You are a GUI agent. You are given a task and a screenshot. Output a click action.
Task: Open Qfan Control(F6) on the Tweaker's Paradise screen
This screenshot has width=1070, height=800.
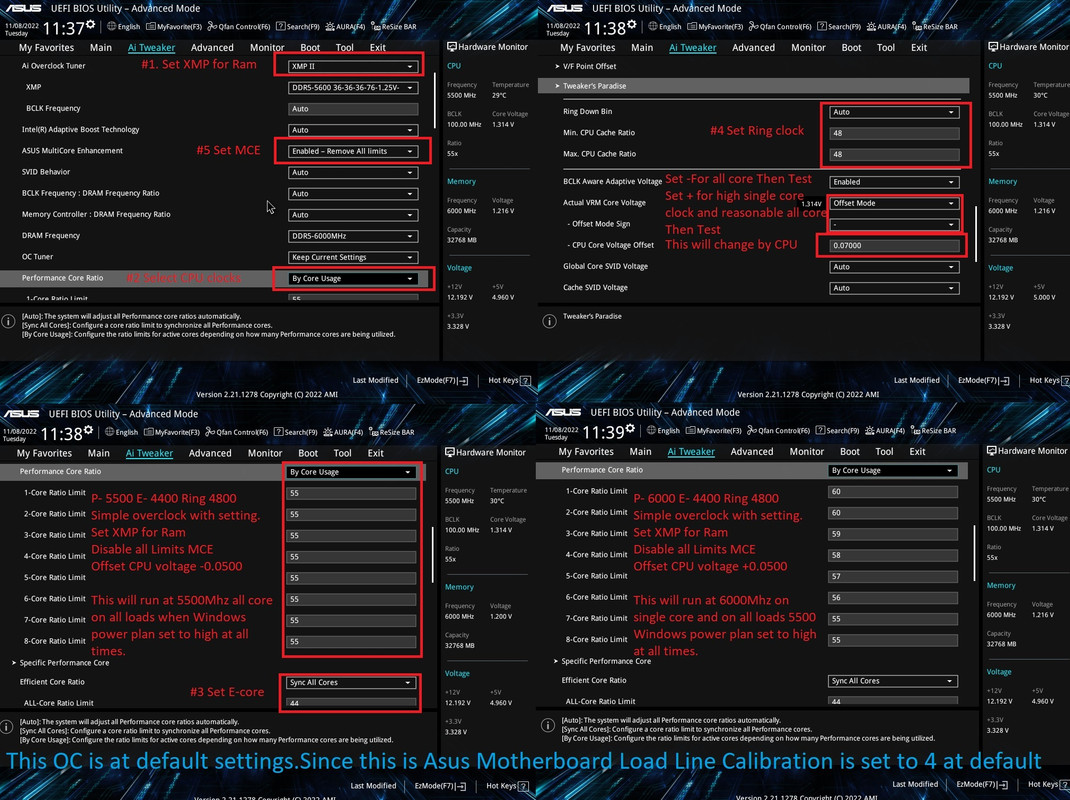[780, 27]
